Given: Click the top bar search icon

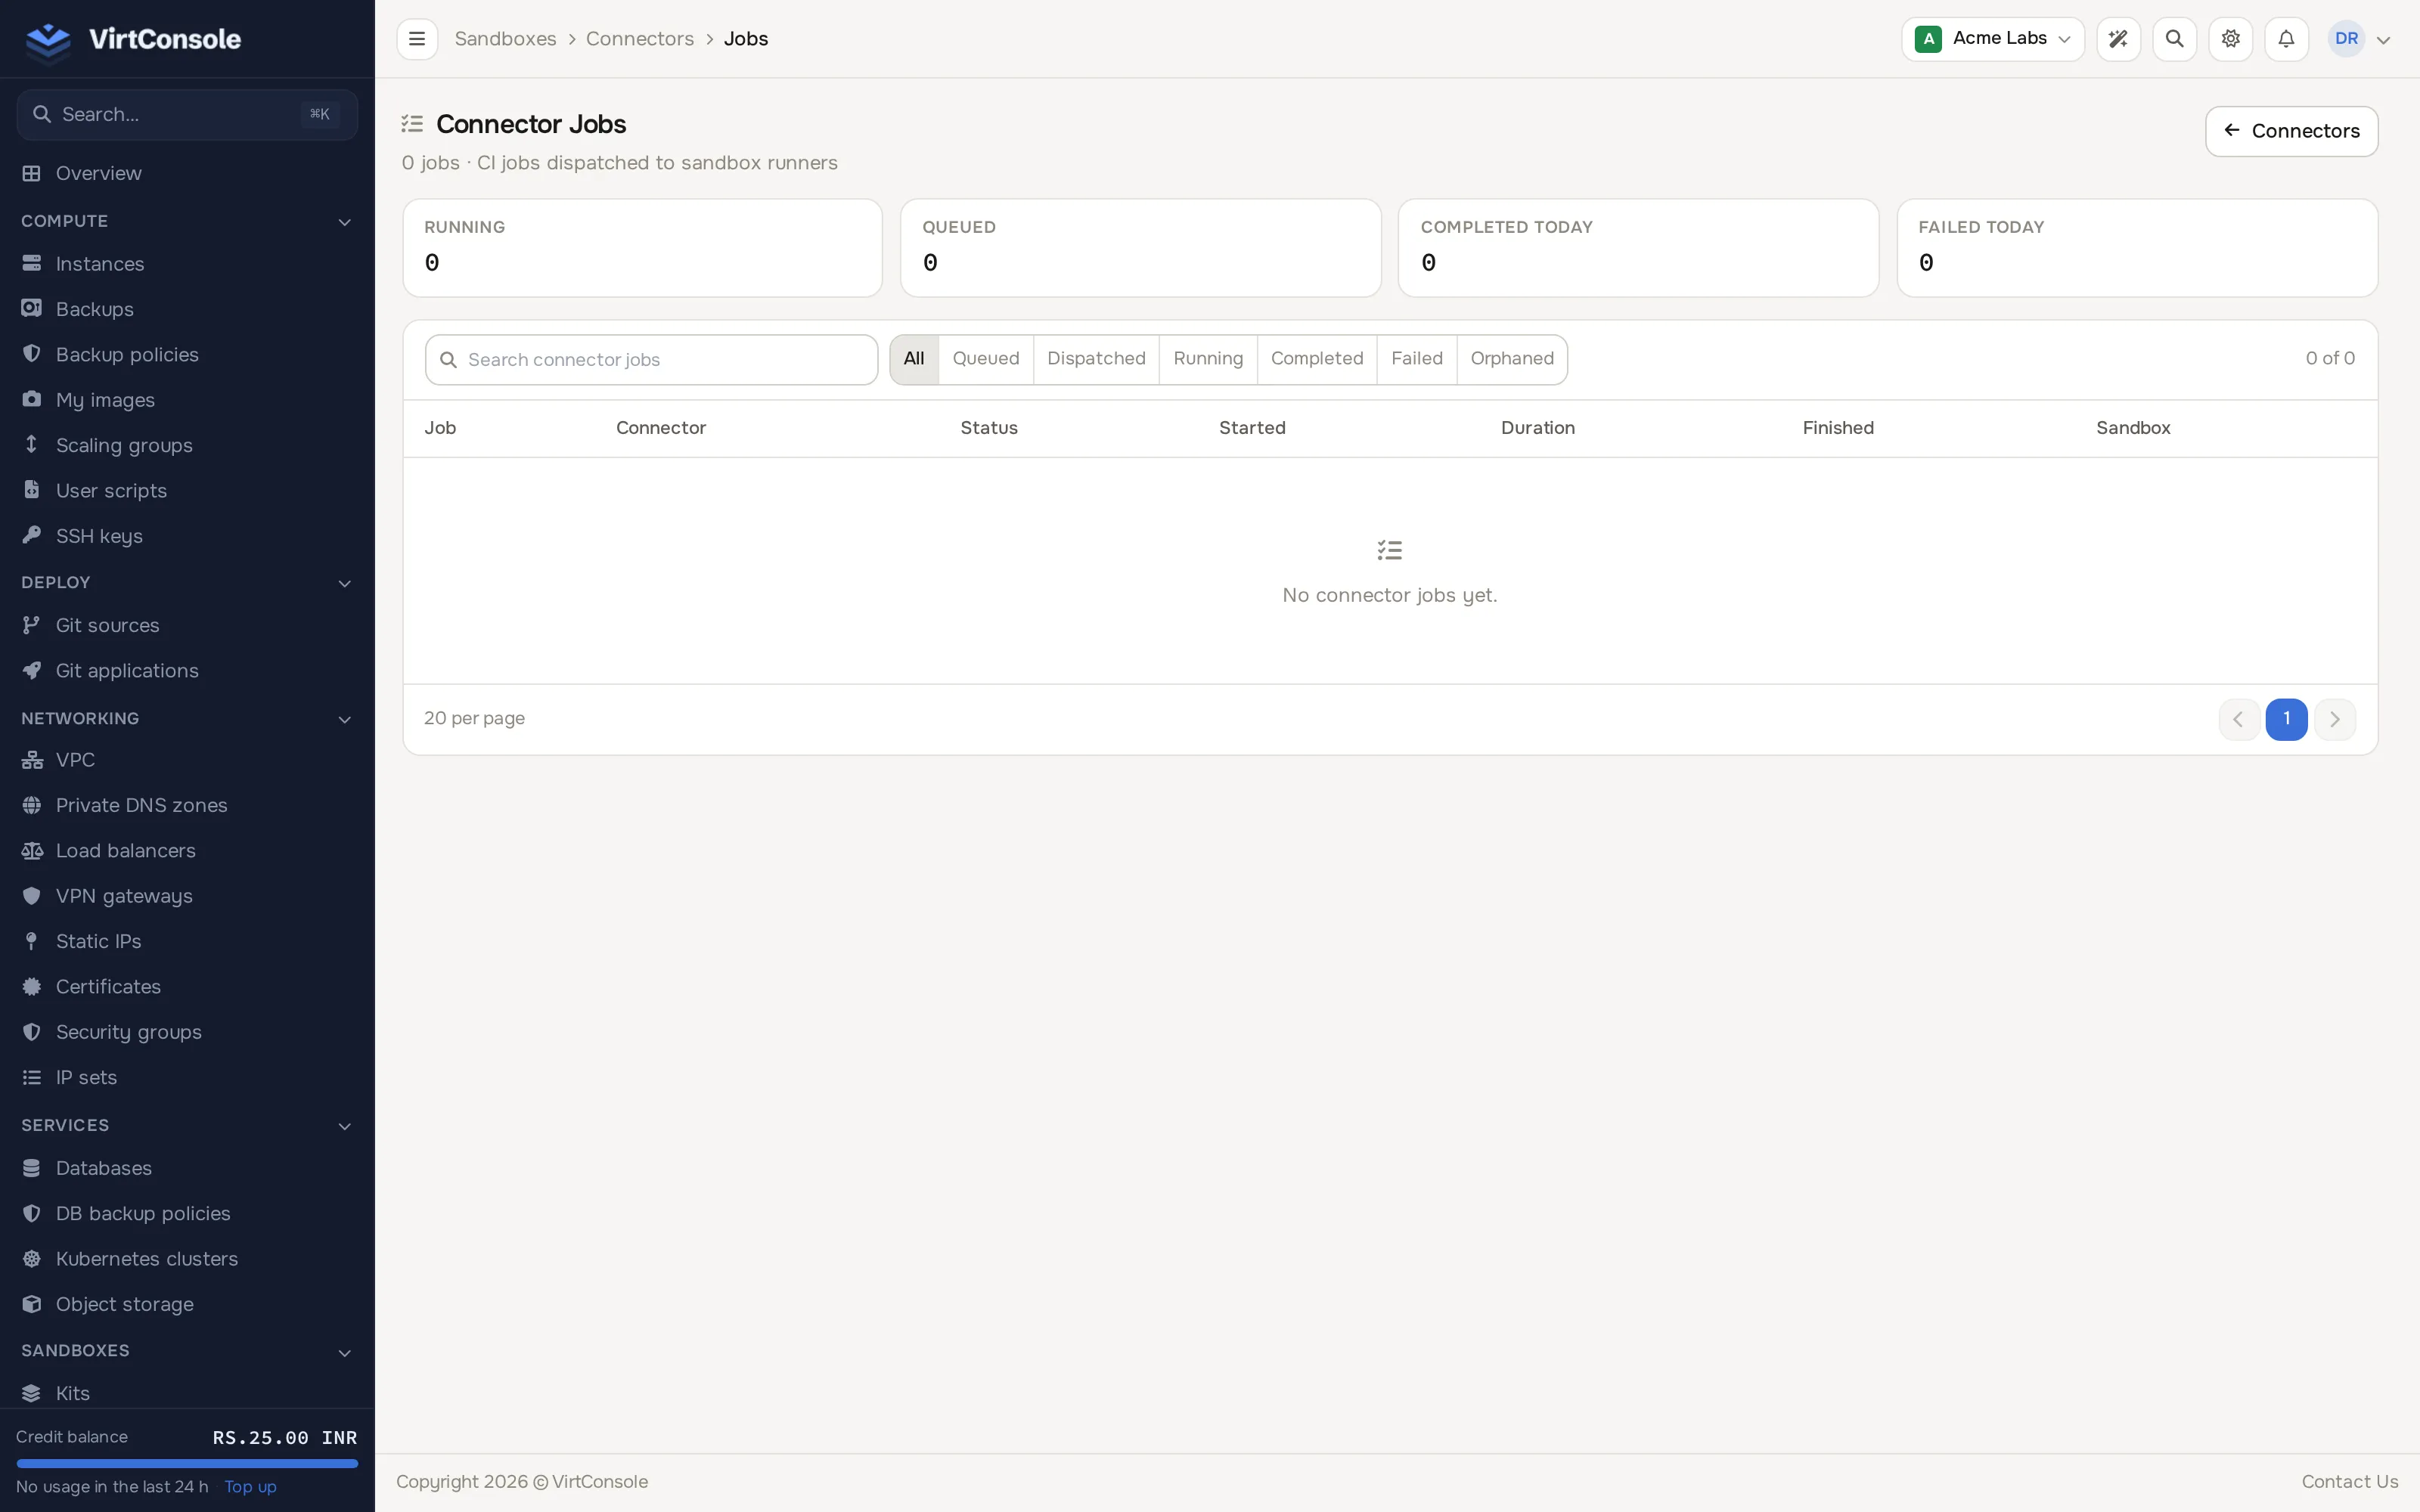Looking at the screenshot, I should [x=2174, y=39].
